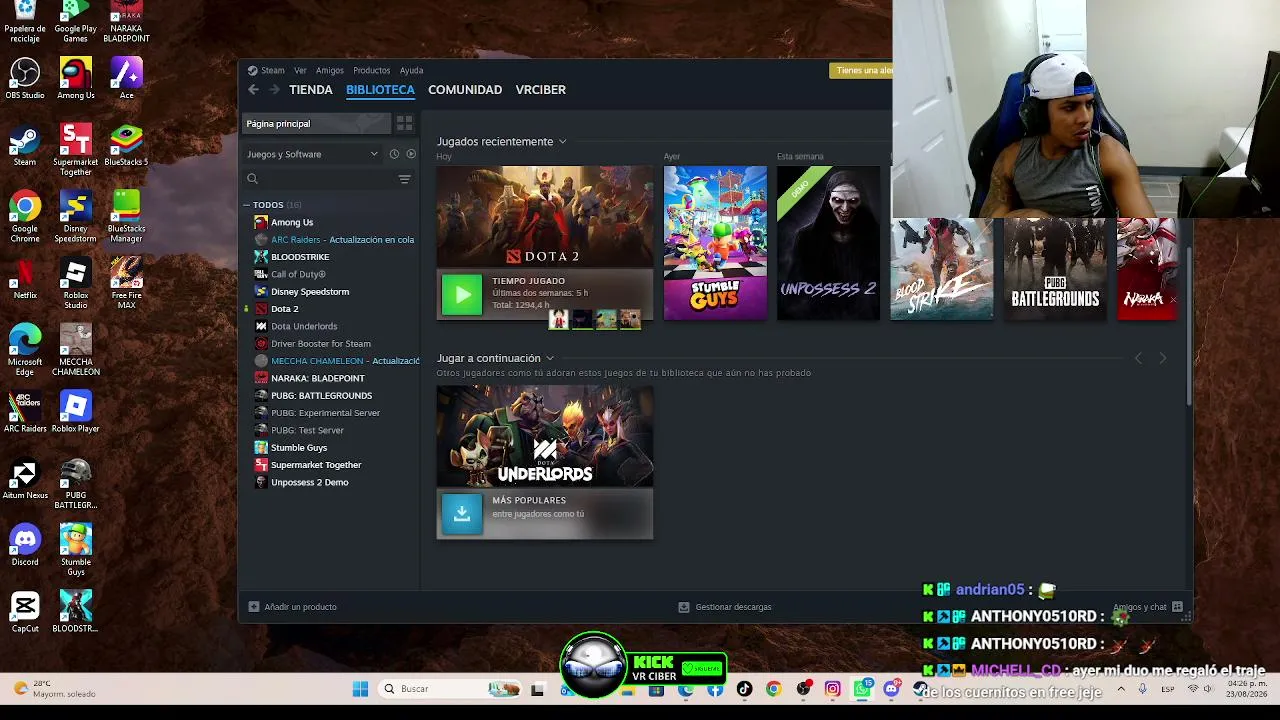Open the Amigos y chat grid icon

coord(1177,607)
